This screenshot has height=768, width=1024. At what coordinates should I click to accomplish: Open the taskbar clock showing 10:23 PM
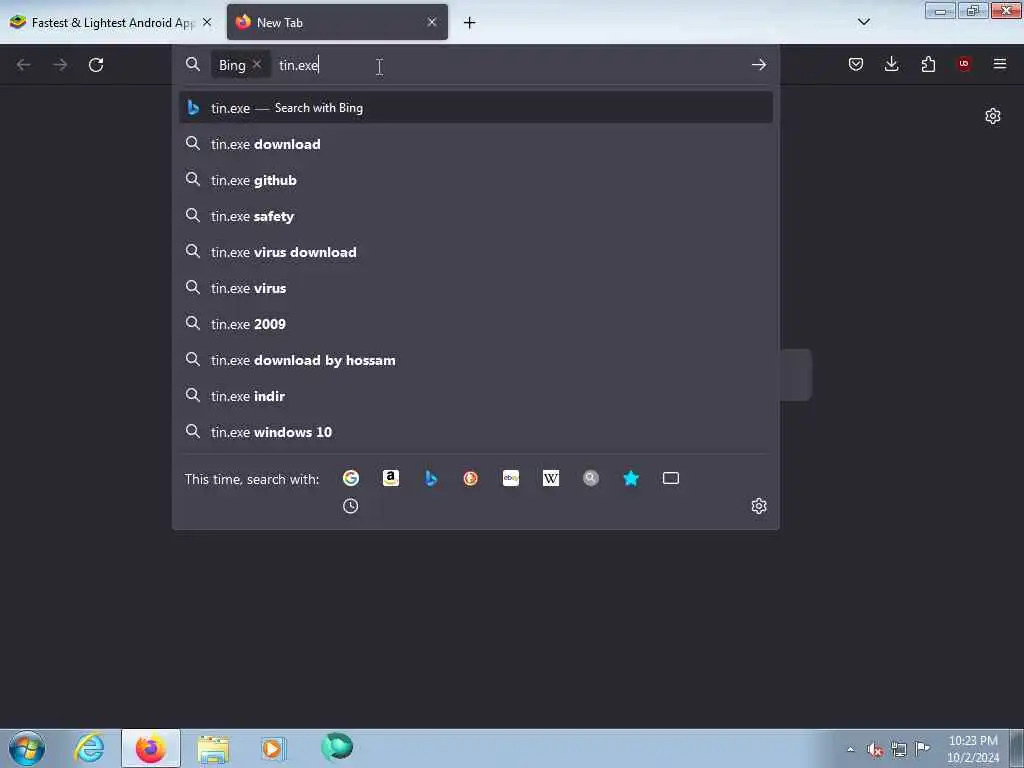click(972, 749)
